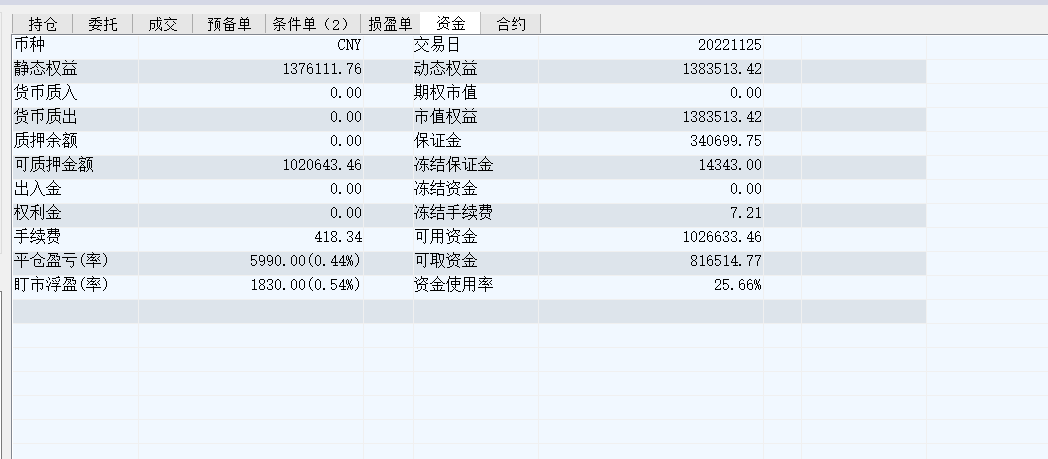Image resolution: width=1048 pixels, height=459 pixels.
Task: Click the 平仓盈亏(率) label
Action: [x=61, y=261]
